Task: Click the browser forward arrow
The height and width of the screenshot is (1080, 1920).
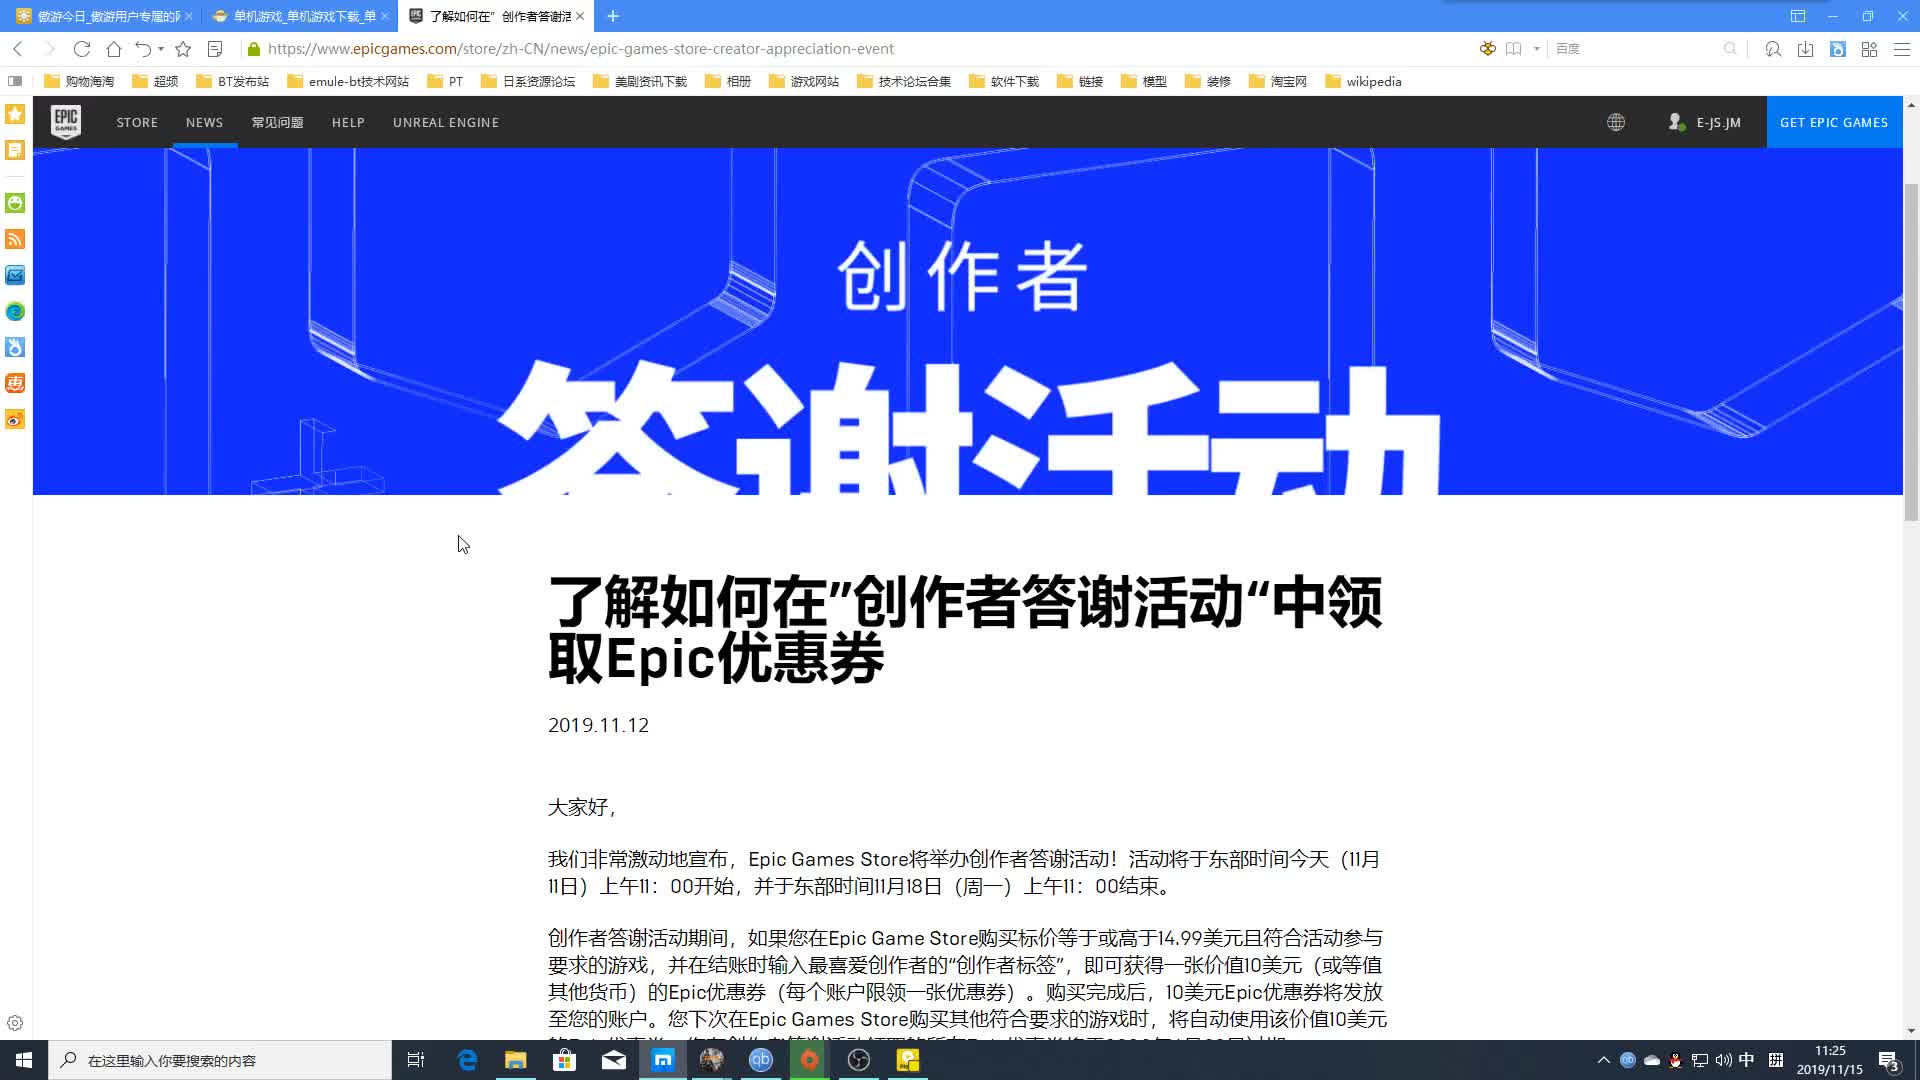Action: click(x=49, y=48)
